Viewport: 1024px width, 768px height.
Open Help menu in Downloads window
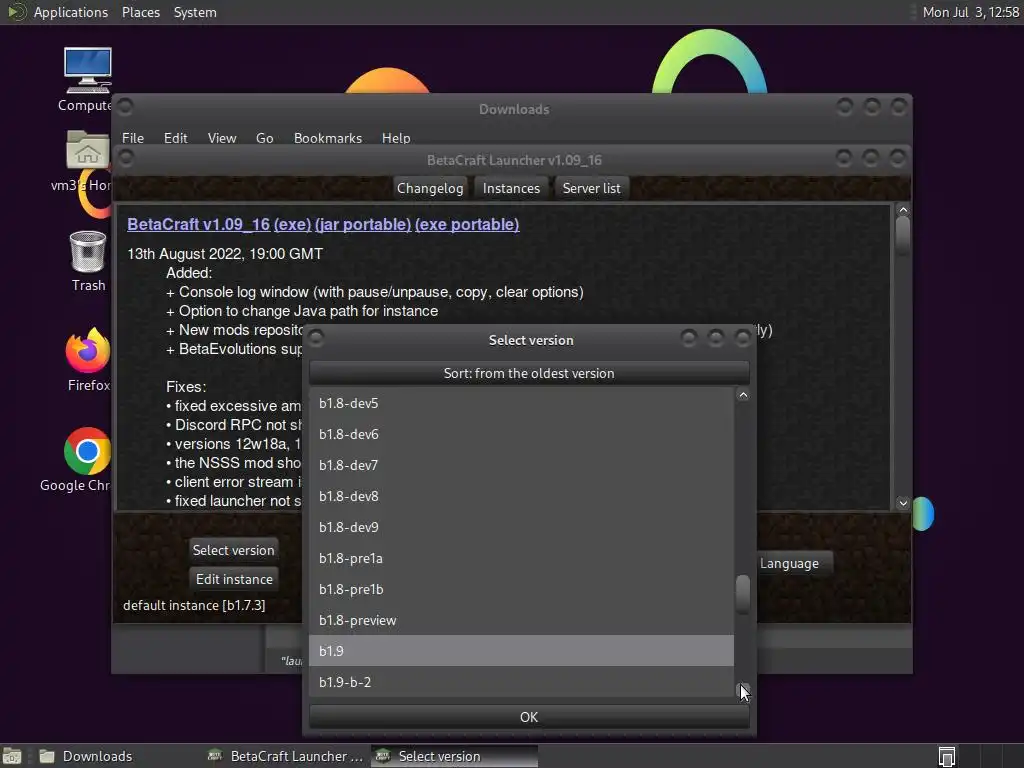[396, 138]
